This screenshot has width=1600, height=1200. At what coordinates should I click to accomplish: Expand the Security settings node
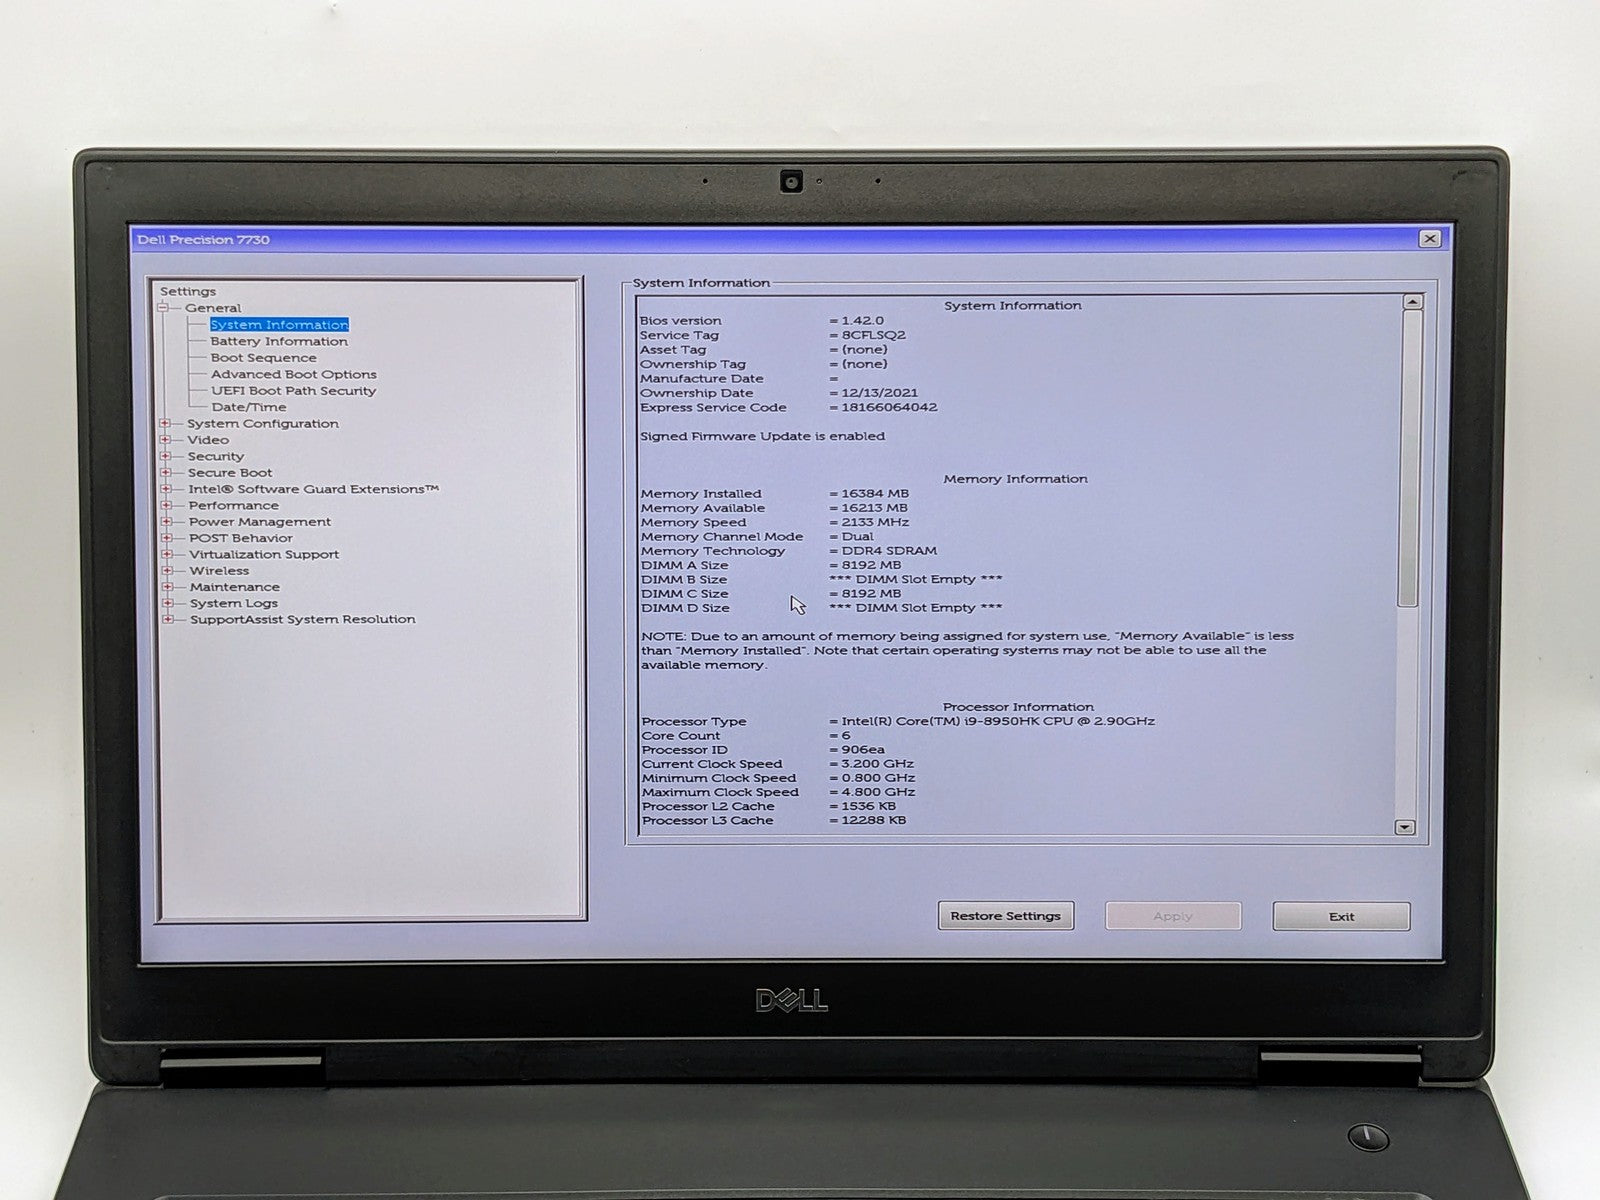pyautogui.click(x=165, y=456)
